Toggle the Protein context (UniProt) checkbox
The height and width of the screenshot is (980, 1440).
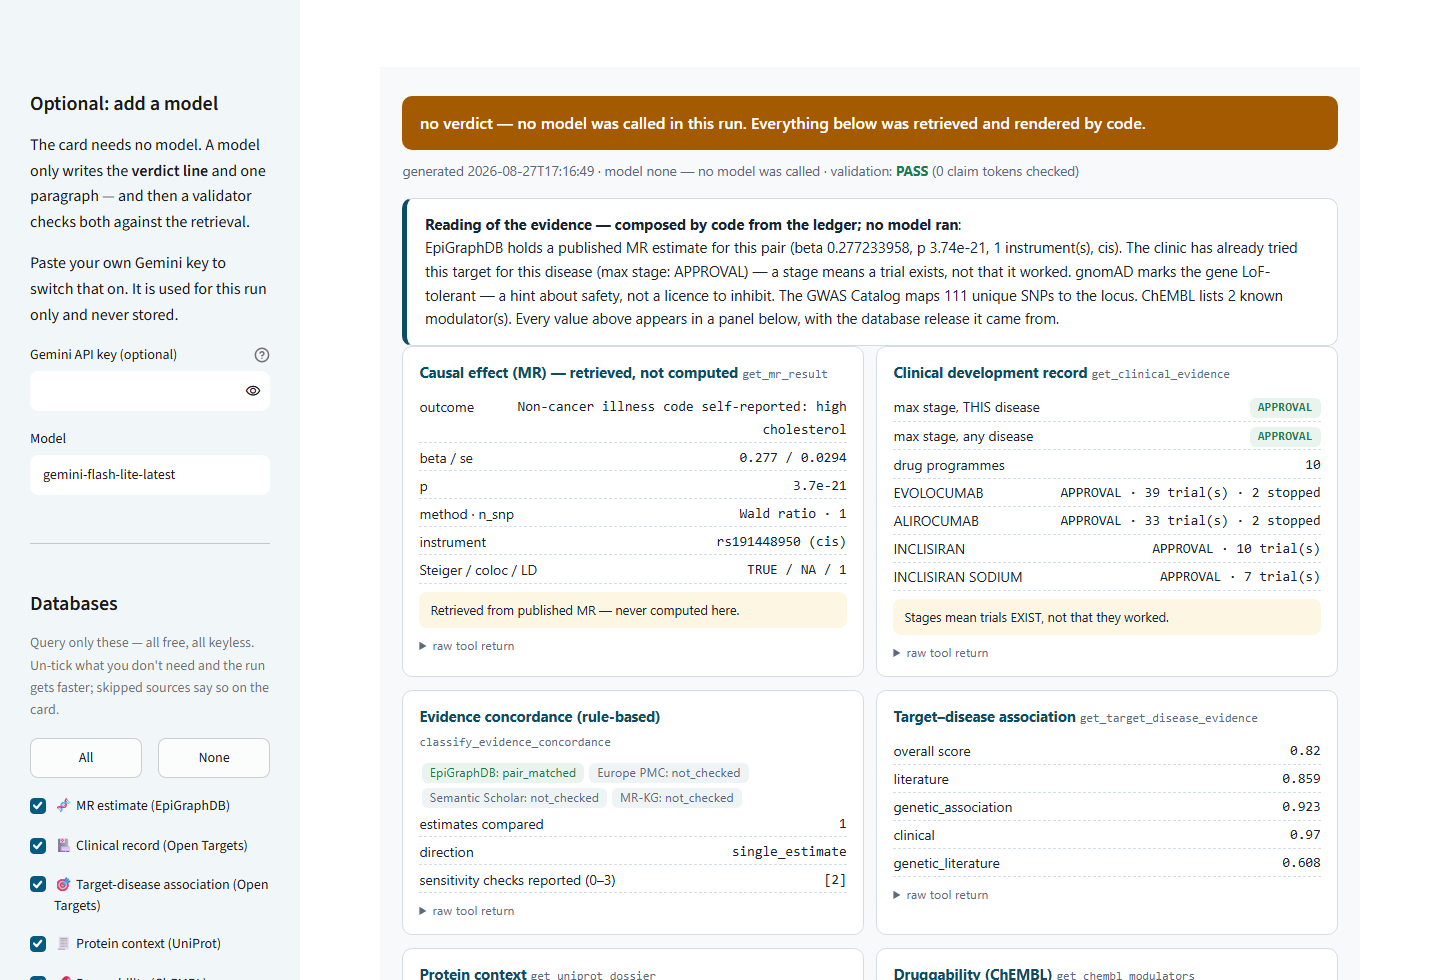tap(38, 944)
